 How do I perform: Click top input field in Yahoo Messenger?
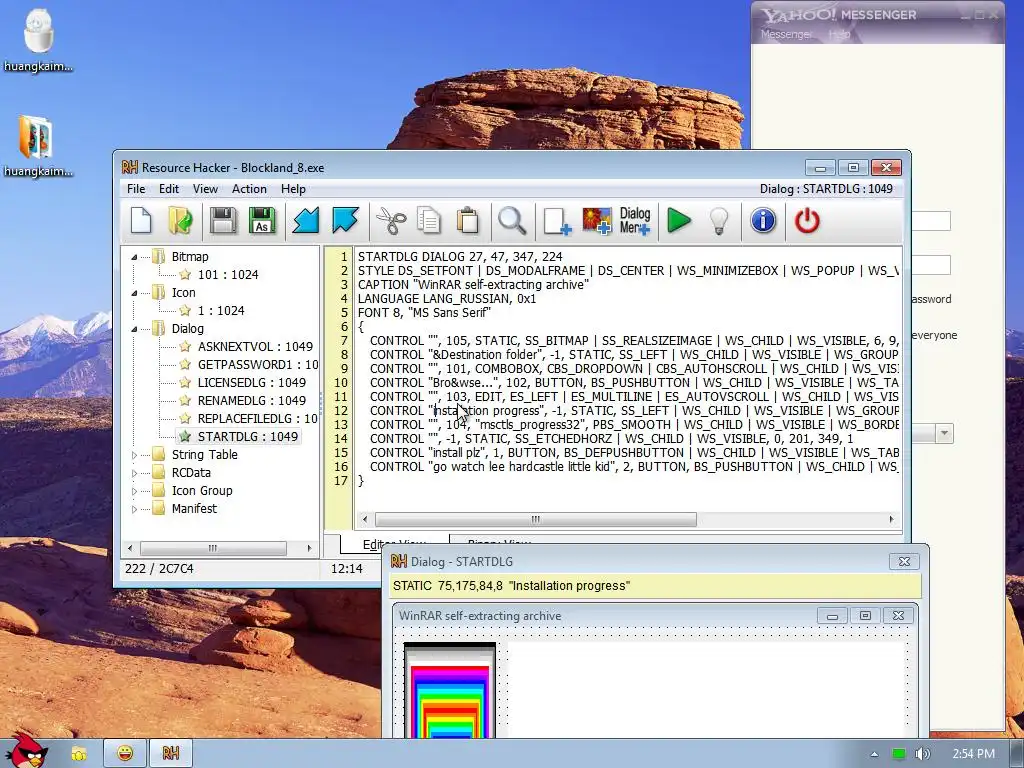pos(931,221)
